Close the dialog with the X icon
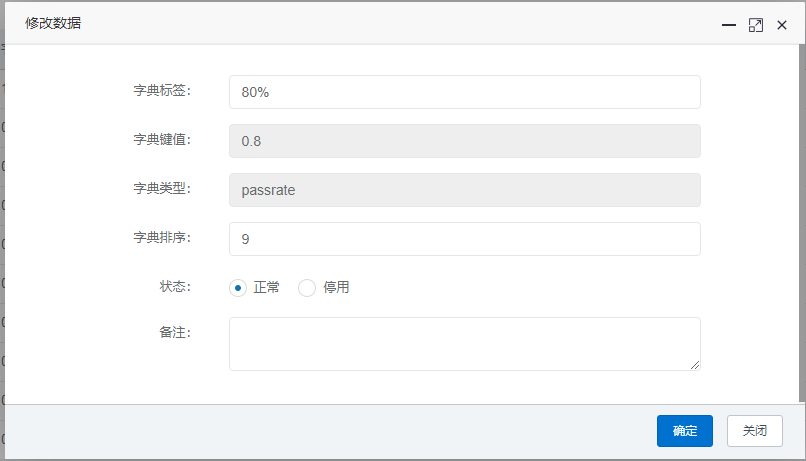The width and height of the screenshot is (806, 461). tap(782, 25)
